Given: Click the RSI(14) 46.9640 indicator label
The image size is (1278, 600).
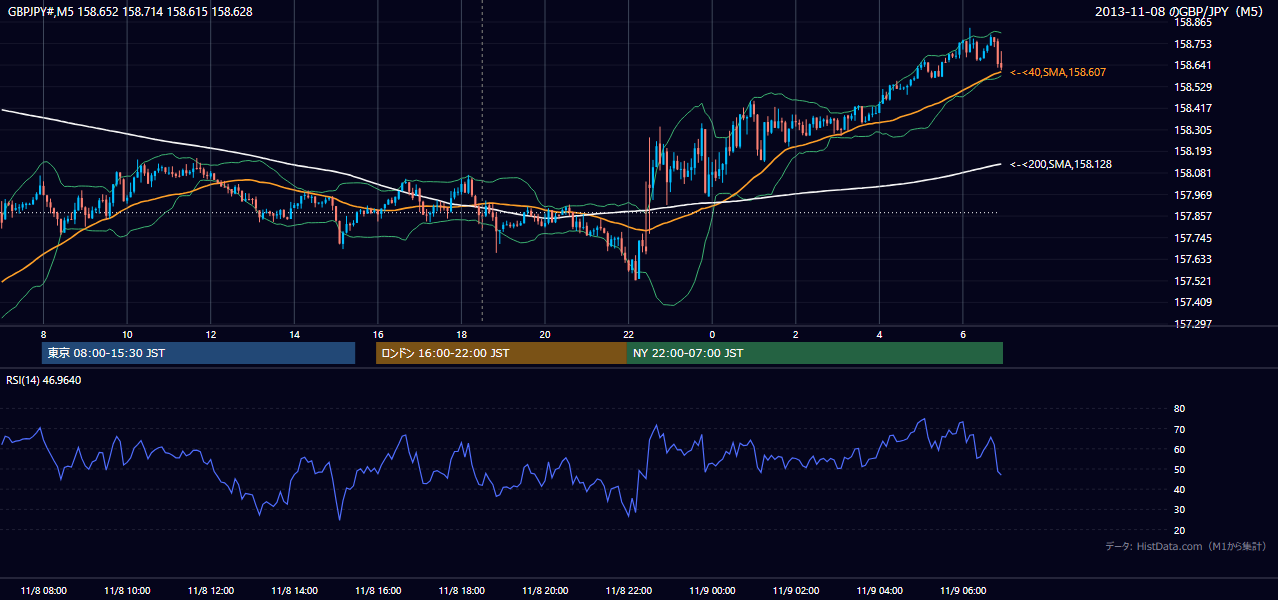Looking at the screenshot, I should [44, 380].
